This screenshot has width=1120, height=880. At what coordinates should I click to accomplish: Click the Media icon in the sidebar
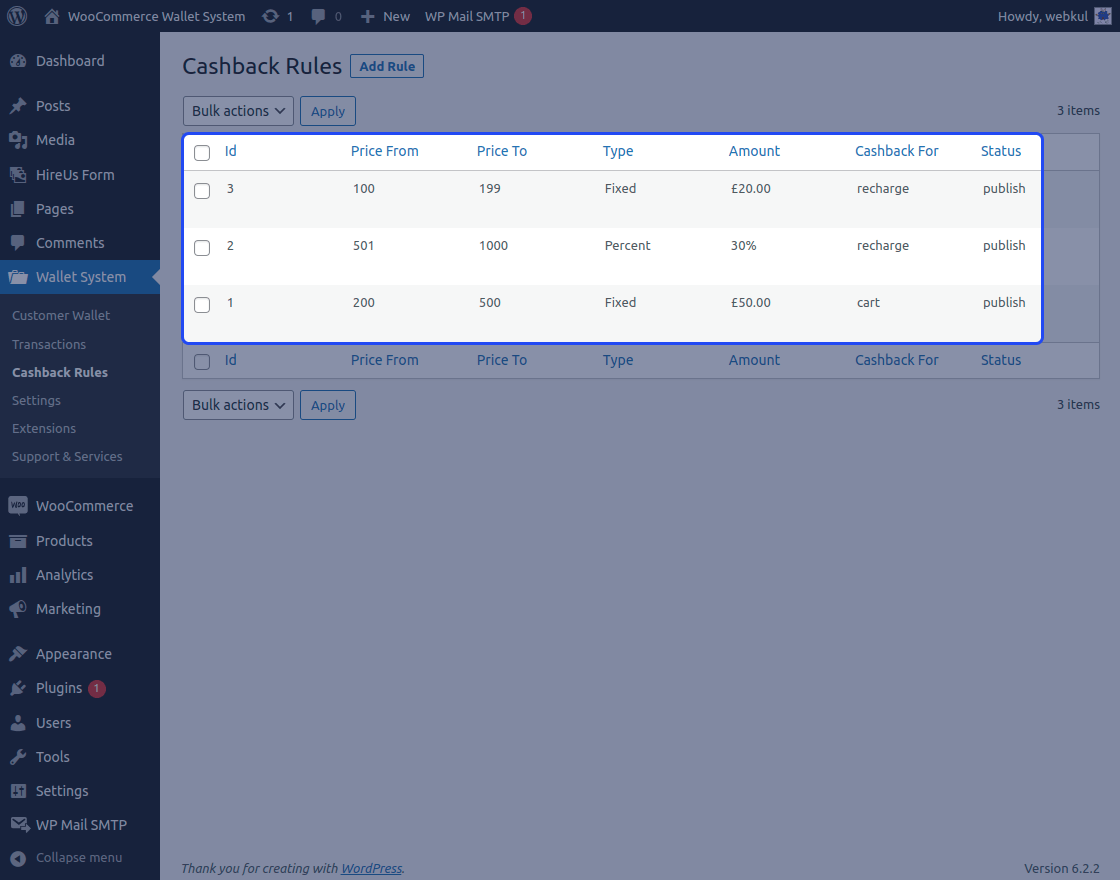[x=19, y=140]
